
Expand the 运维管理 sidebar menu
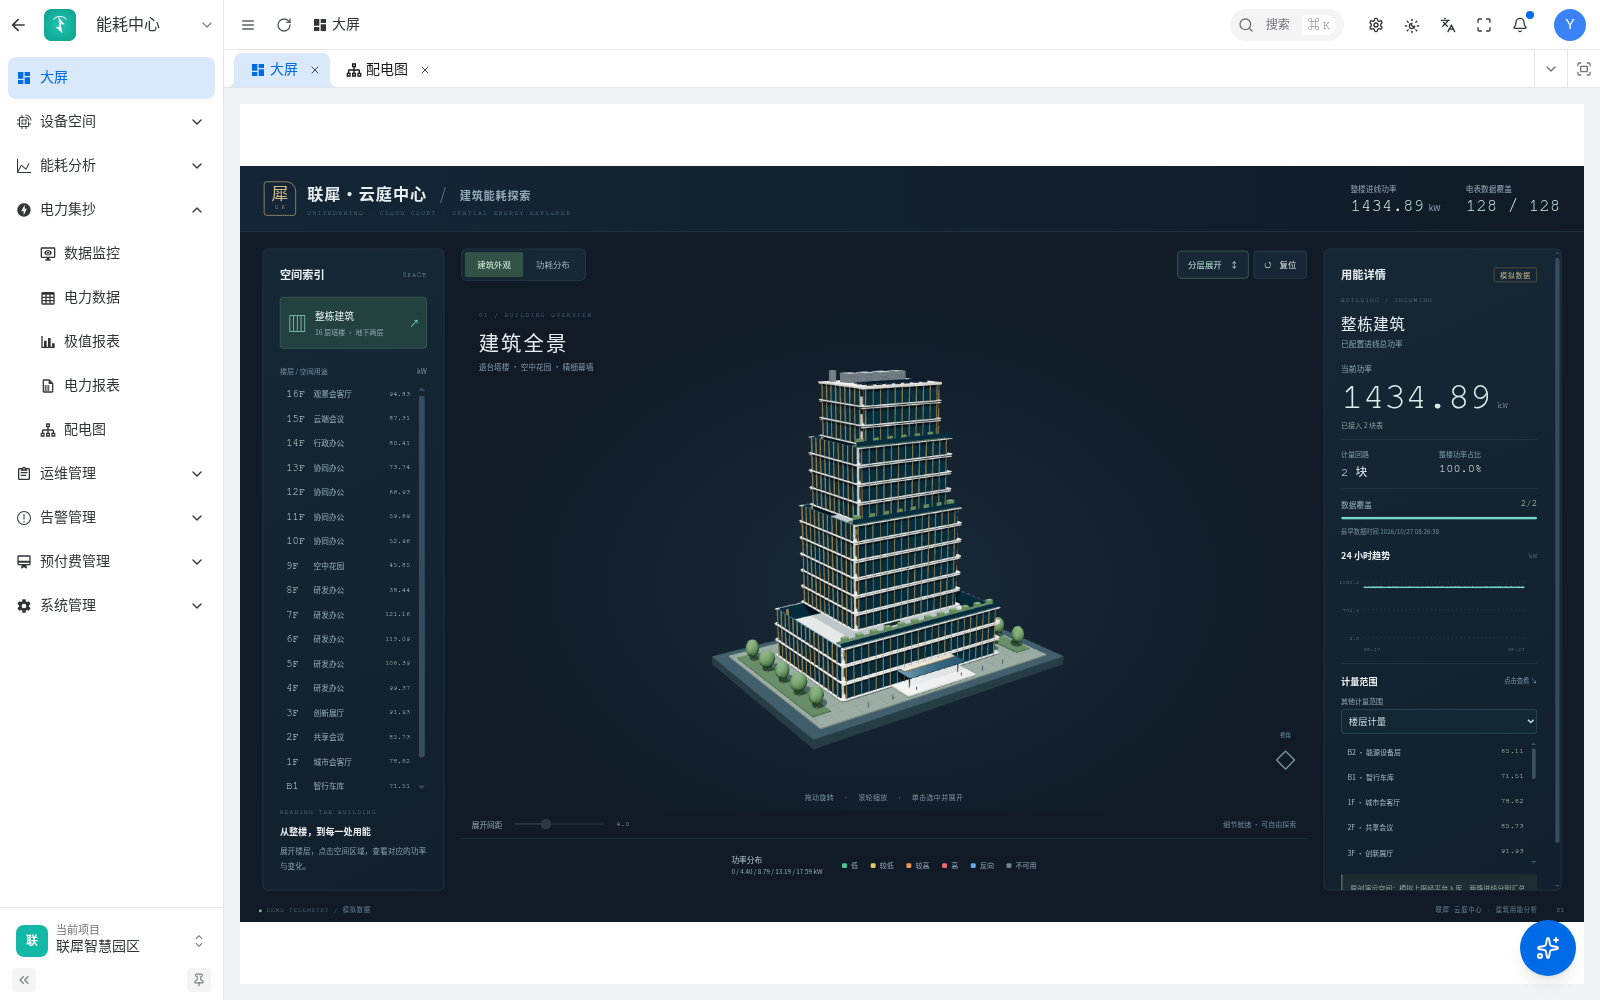pos(111,474)
